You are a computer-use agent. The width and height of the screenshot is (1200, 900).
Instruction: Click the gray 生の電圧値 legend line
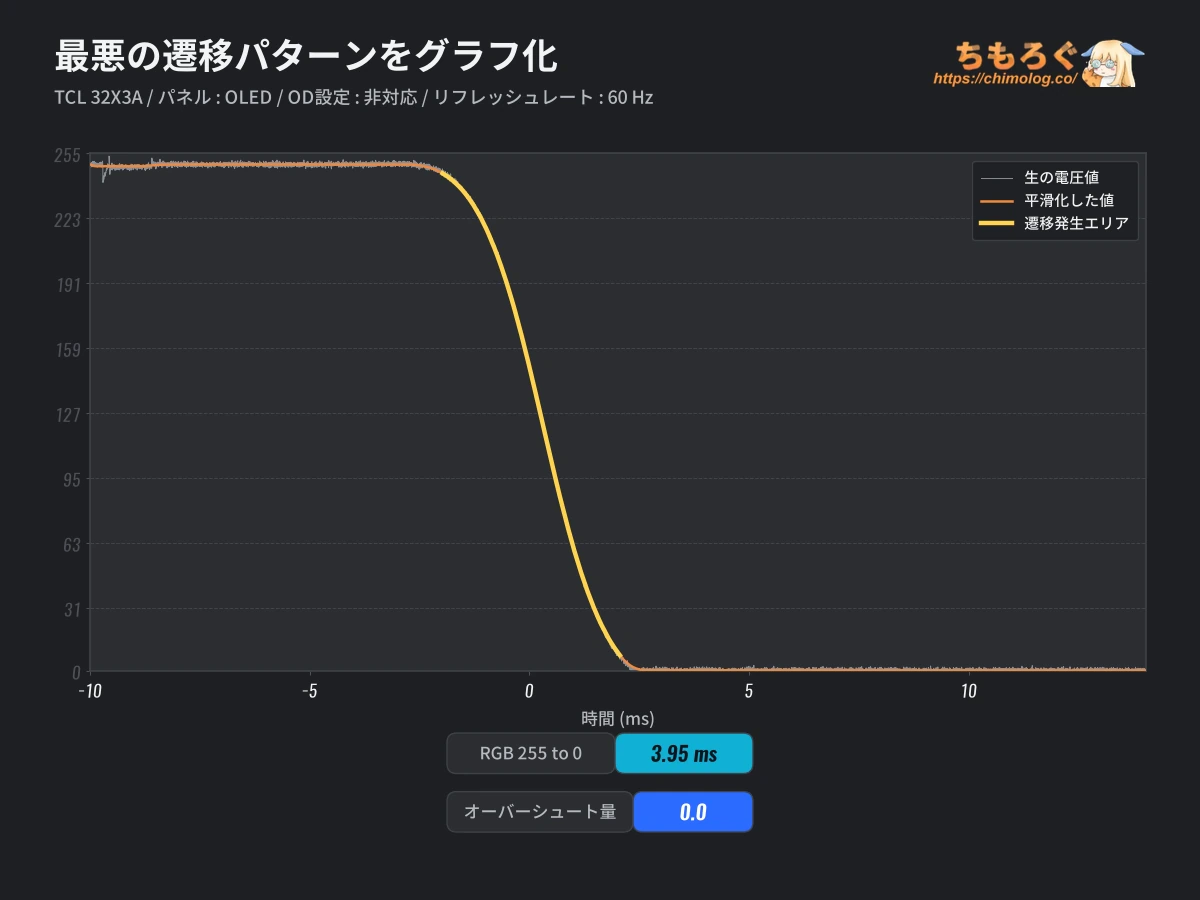coord(997,178)
